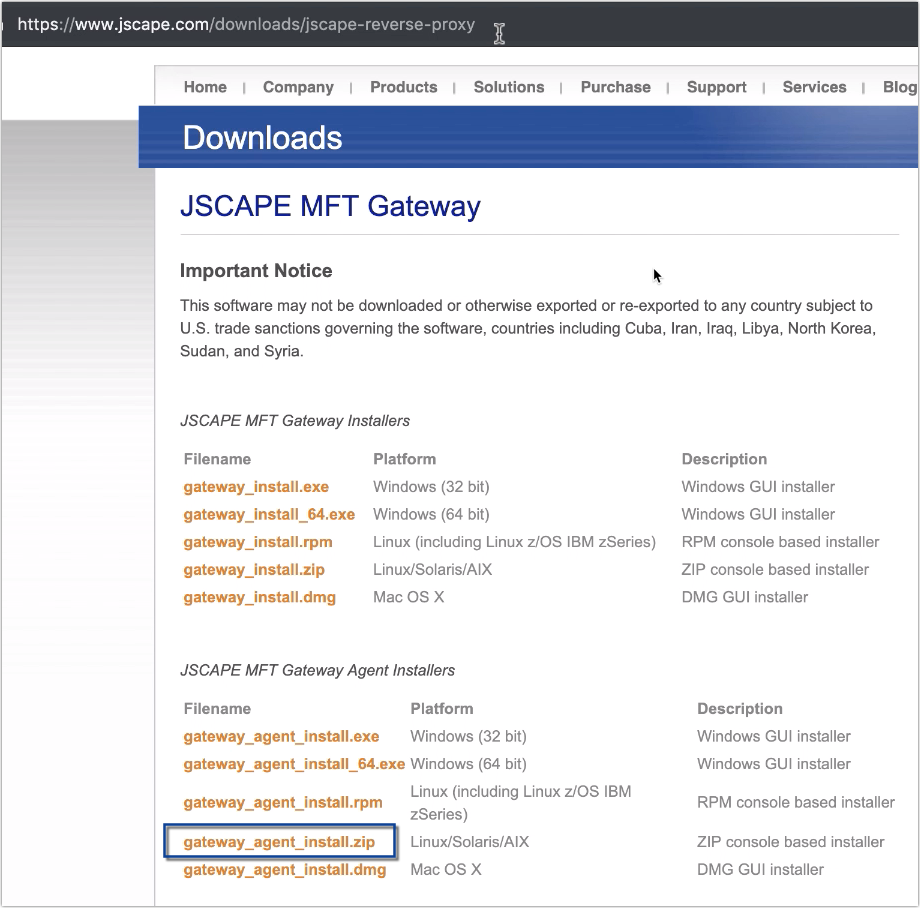Open the Home navigation menu item
Image resolution: width=920 pixels, height=908 pixels.
[x=205, y=87]
